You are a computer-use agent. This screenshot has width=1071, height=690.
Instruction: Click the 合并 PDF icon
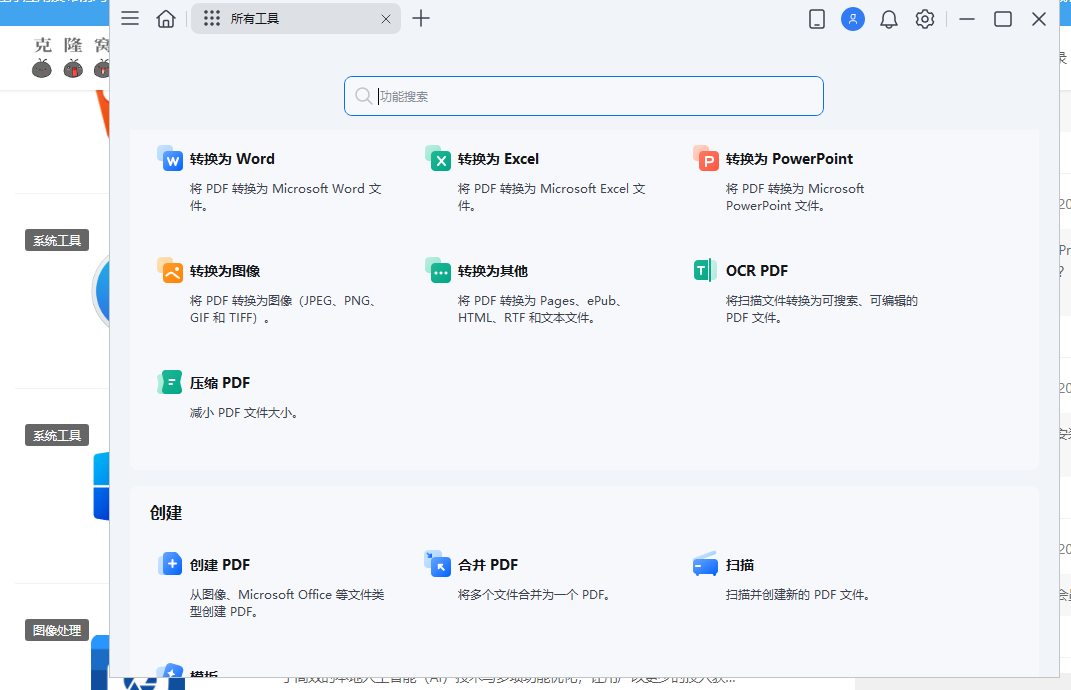[438, 564]
